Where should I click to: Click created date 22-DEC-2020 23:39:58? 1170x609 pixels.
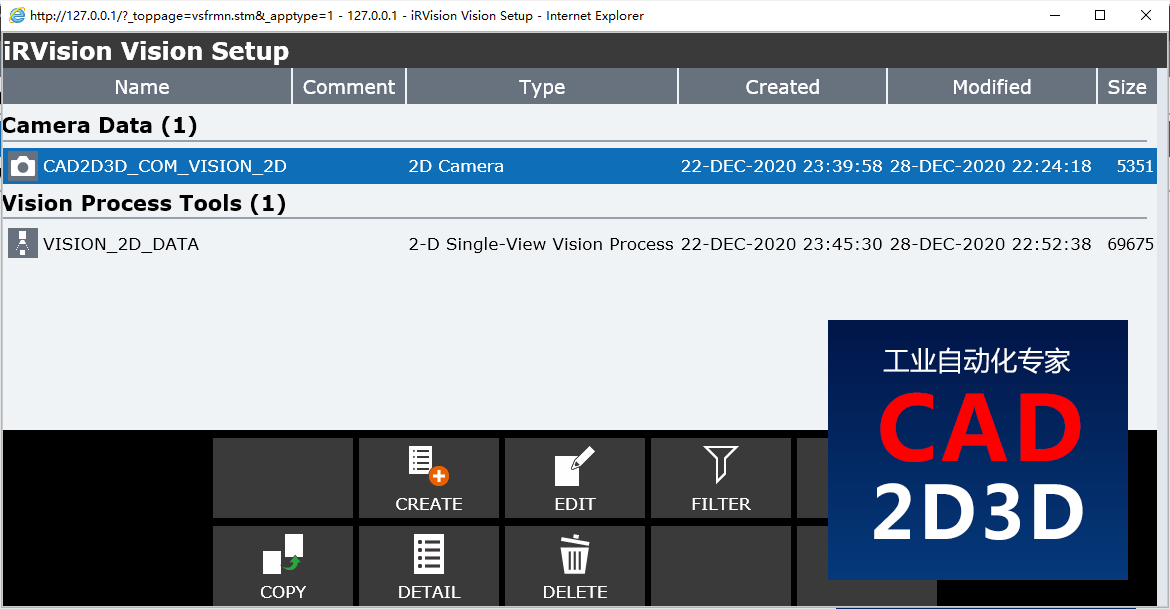781,166
